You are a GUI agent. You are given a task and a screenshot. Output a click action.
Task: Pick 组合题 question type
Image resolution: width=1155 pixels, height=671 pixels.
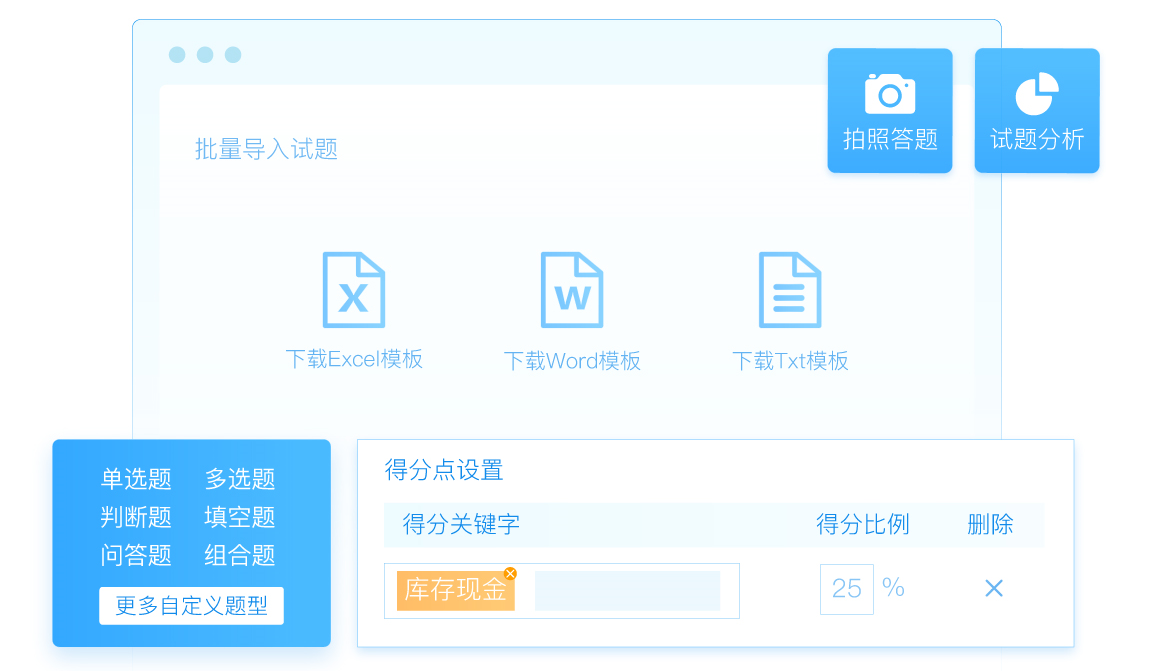coord(240,555)
